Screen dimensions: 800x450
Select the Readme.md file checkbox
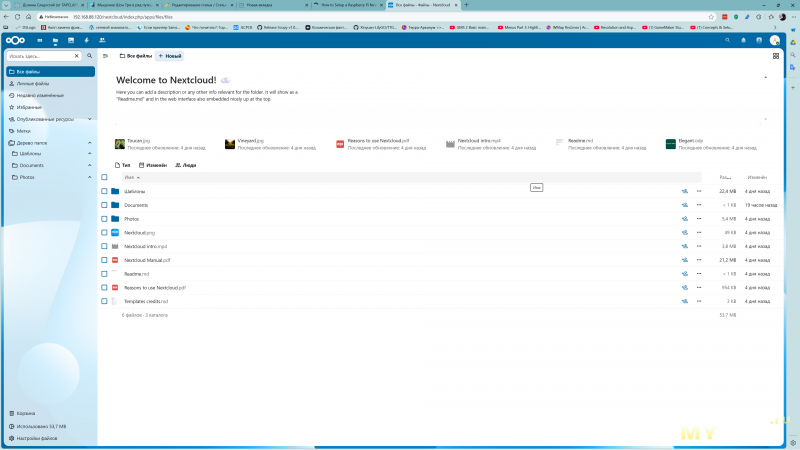[x=104, y=273]
